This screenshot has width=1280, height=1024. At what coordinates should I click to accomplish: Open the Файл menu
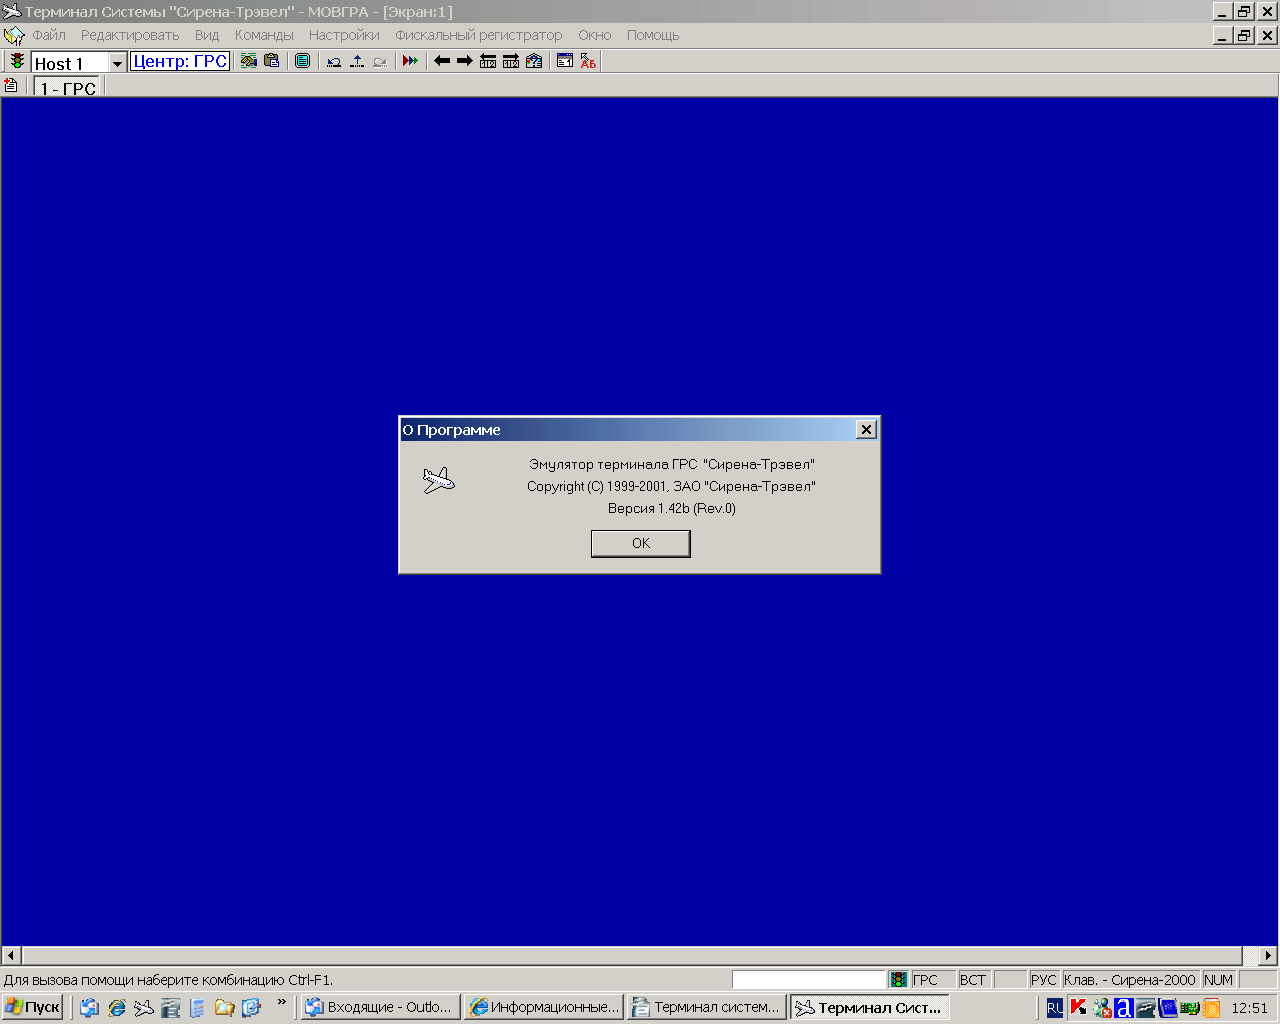49,35
